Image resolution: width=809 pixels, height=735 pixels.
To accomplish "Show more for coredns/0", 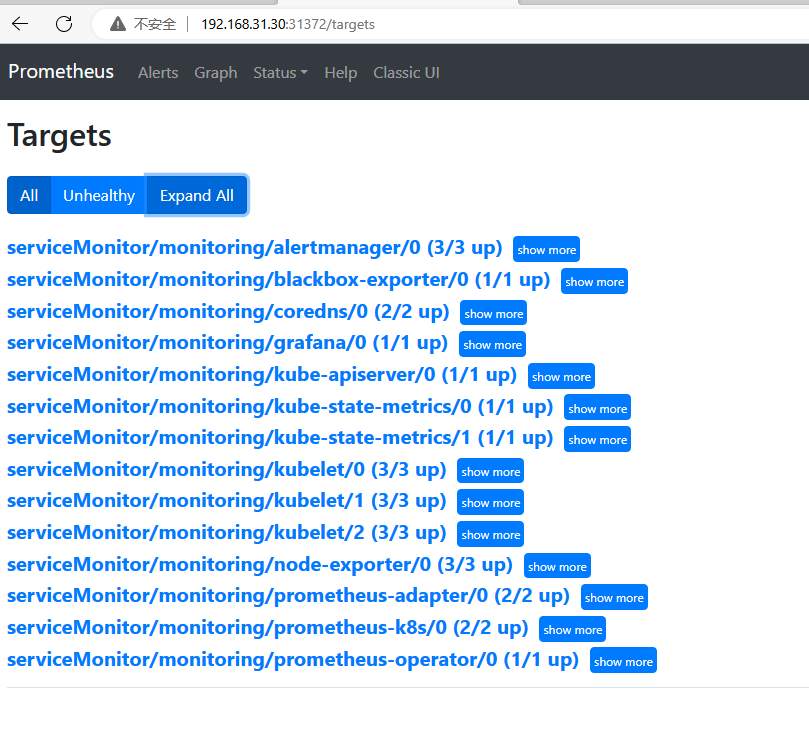I will [493, 314].
